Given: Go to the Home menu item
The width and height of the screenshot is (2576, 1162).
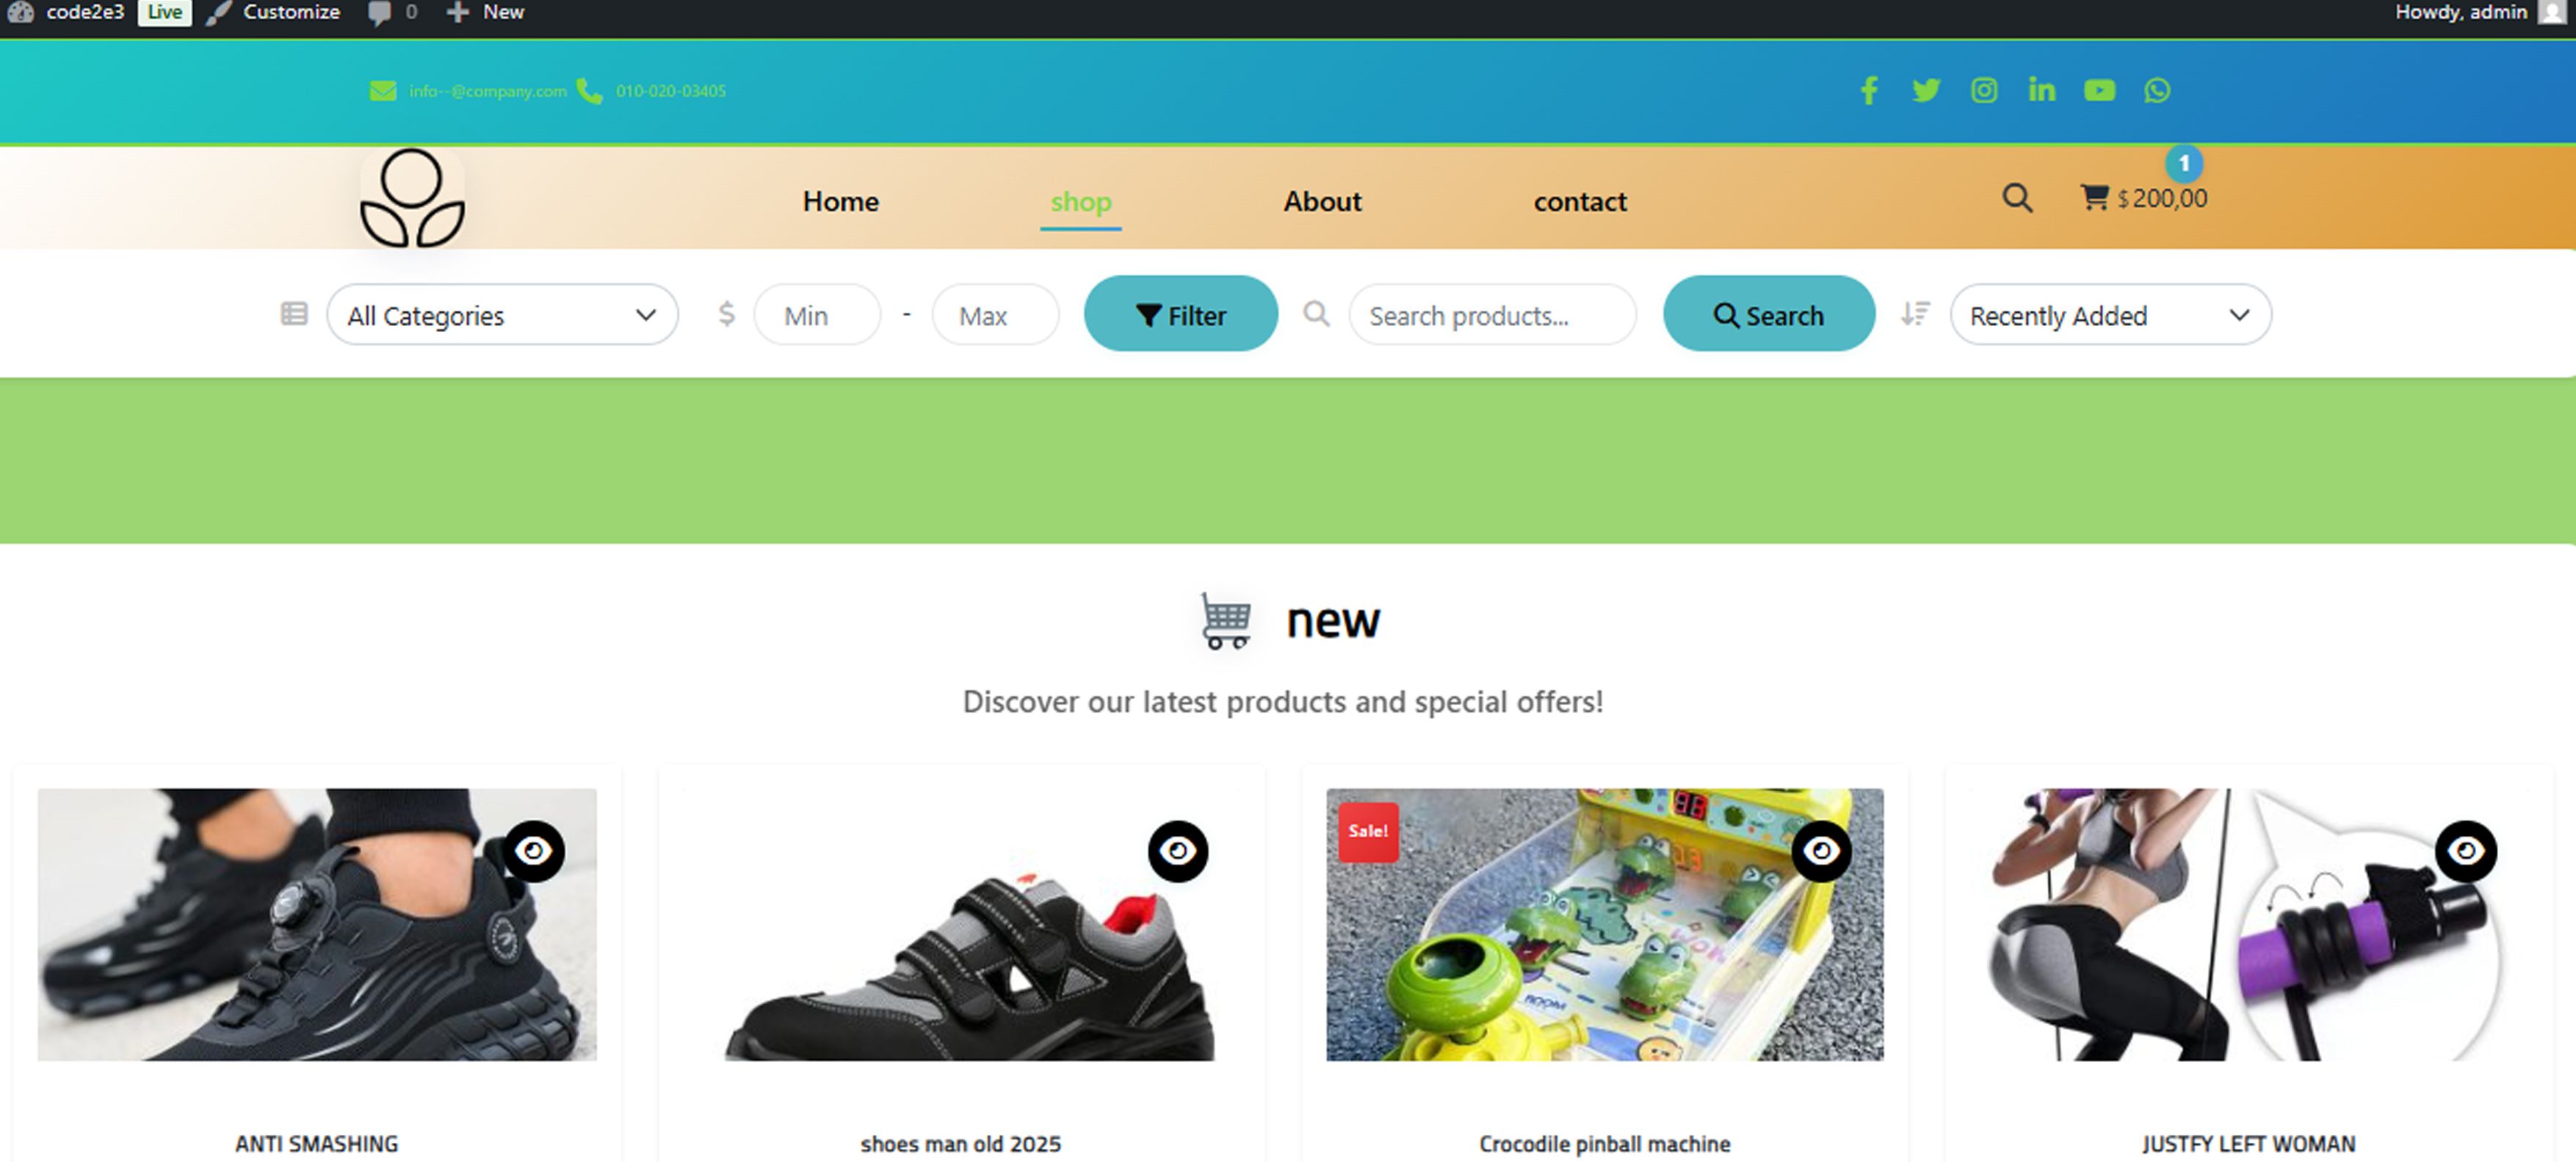Looking at the screenshot, I should click(840, 202).
